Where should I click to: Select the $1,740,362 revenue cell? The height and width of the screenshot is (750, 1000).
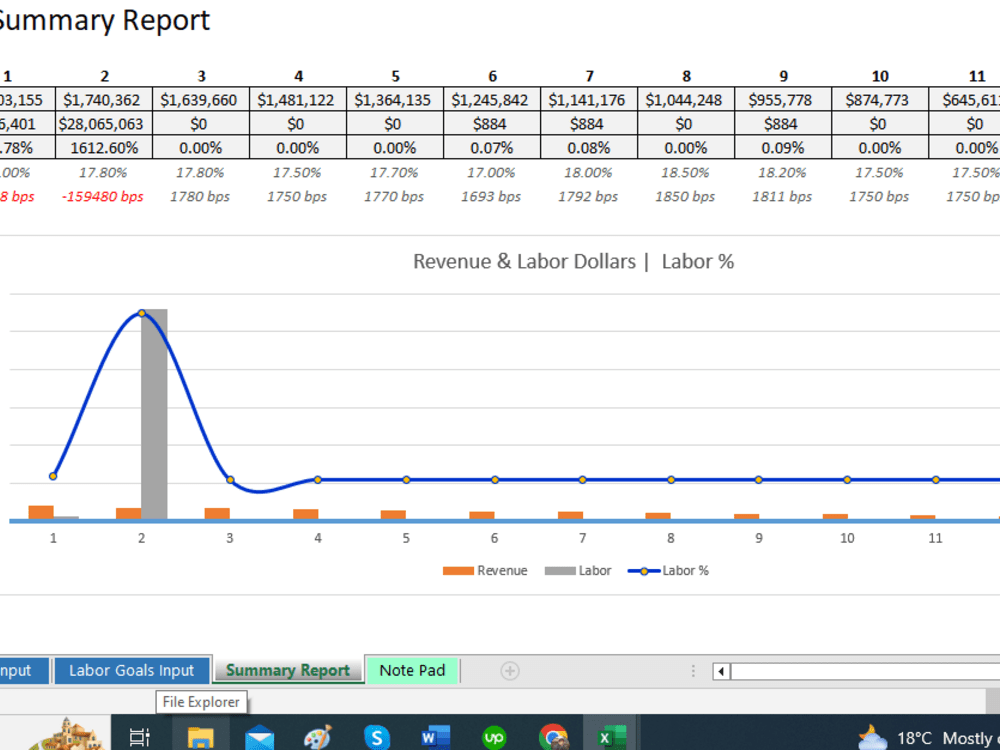tap(104, 99)
